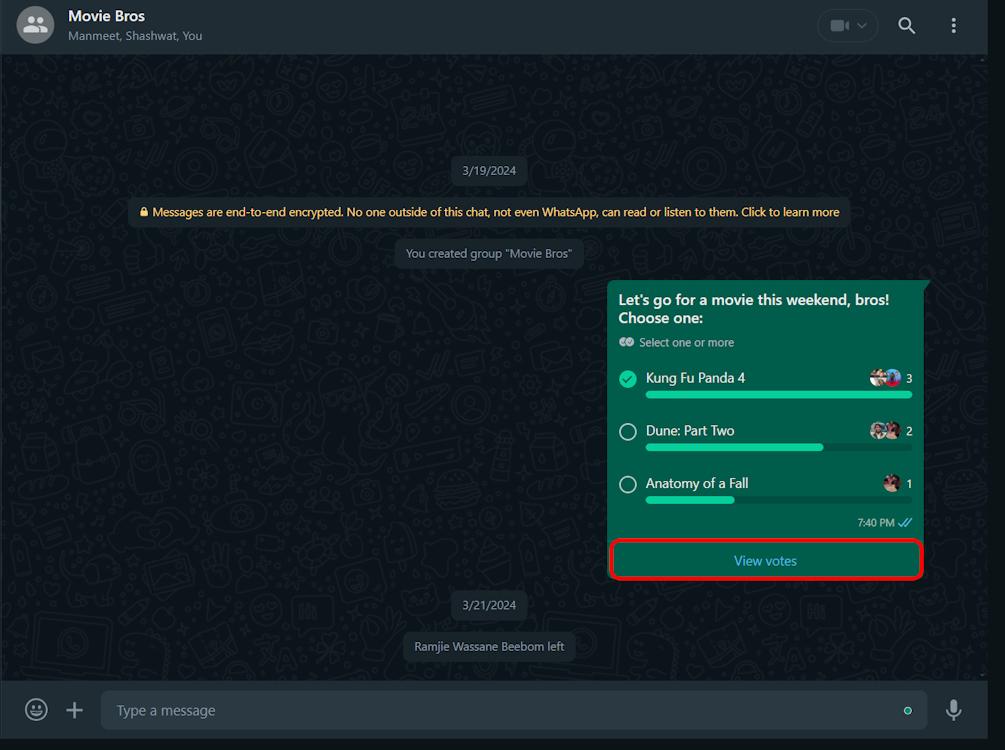Click the 7:40 PM timestamp
This screenshot has height=750, width=1005.
876,523
